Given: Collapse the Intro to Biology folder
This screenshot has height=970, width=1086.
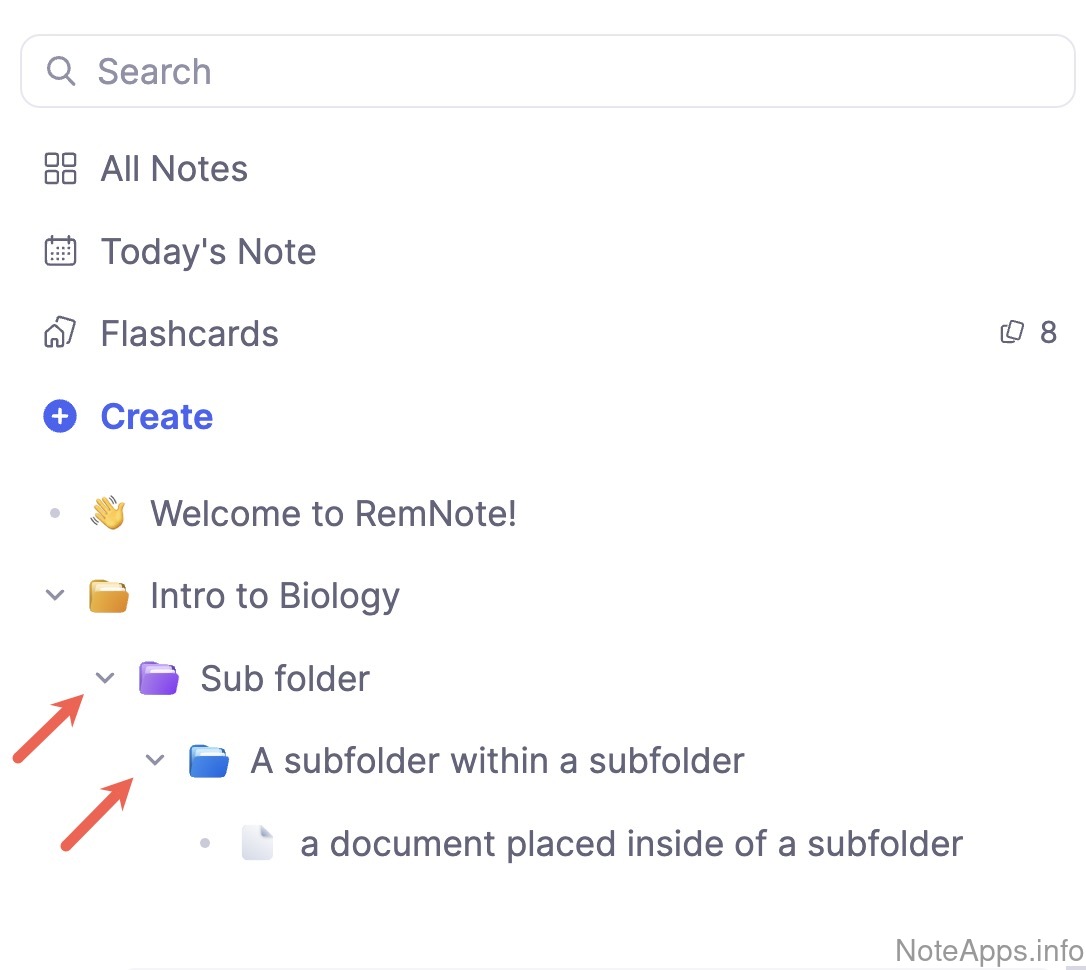Looking at the screenshot, I should coord(55,596).
